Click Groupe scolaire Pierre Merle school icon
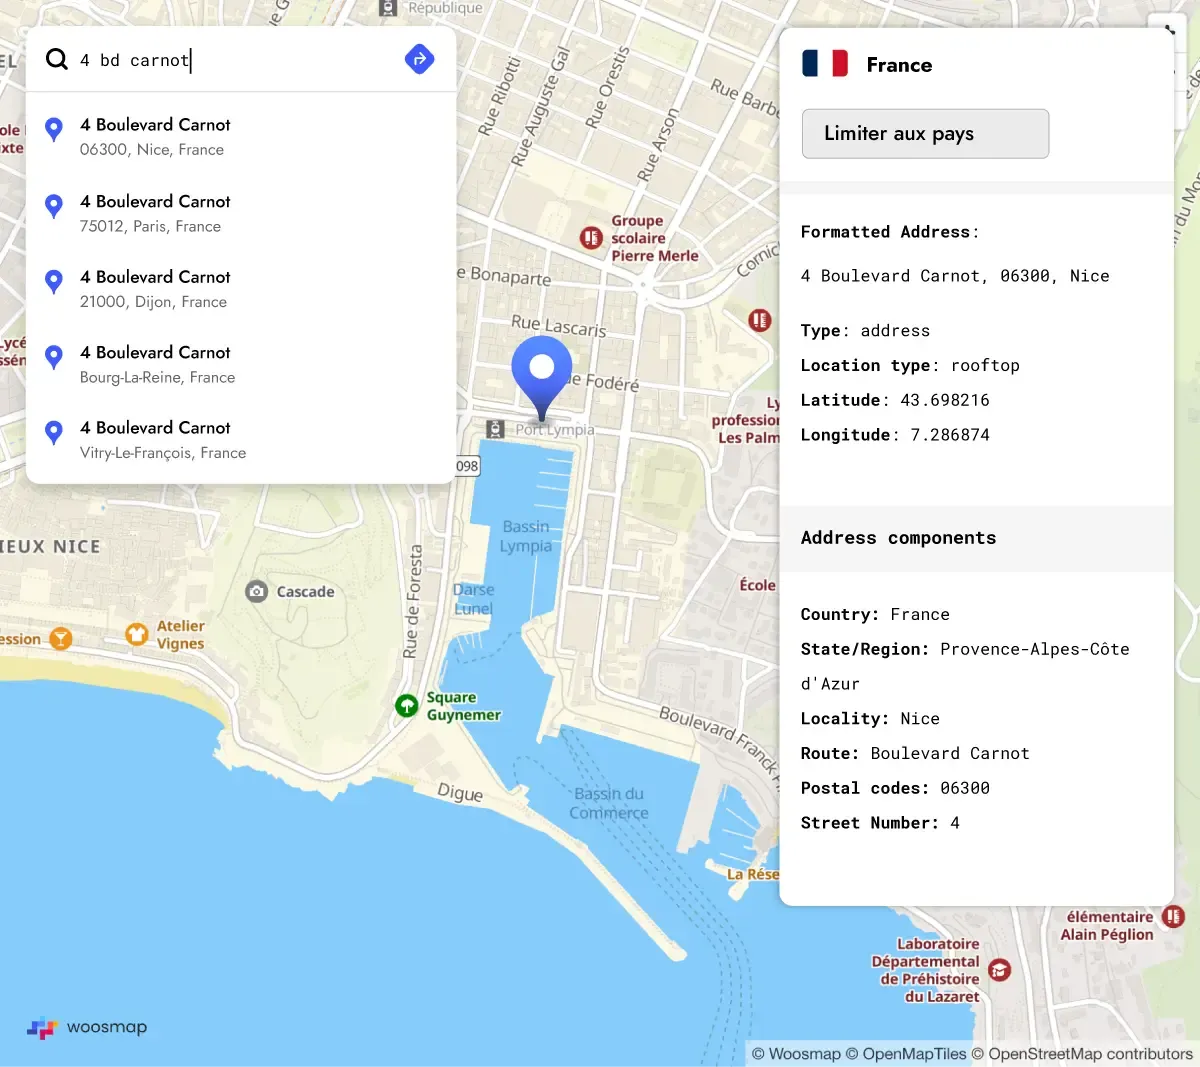This screenshot has height=1067, width=1200. click(591, 238)
